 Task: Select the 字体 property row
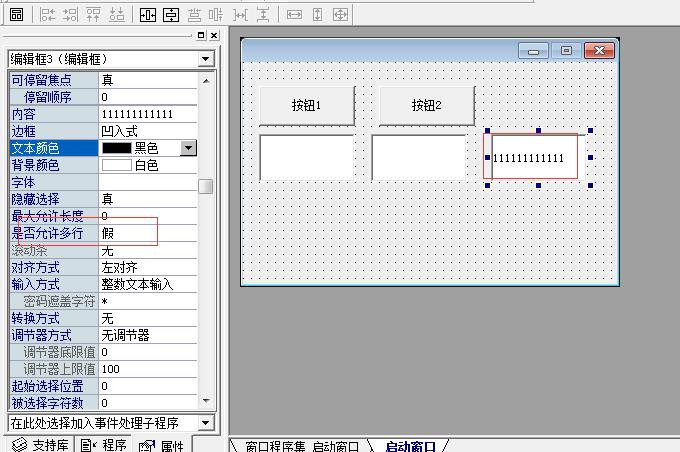coord(103,182)
